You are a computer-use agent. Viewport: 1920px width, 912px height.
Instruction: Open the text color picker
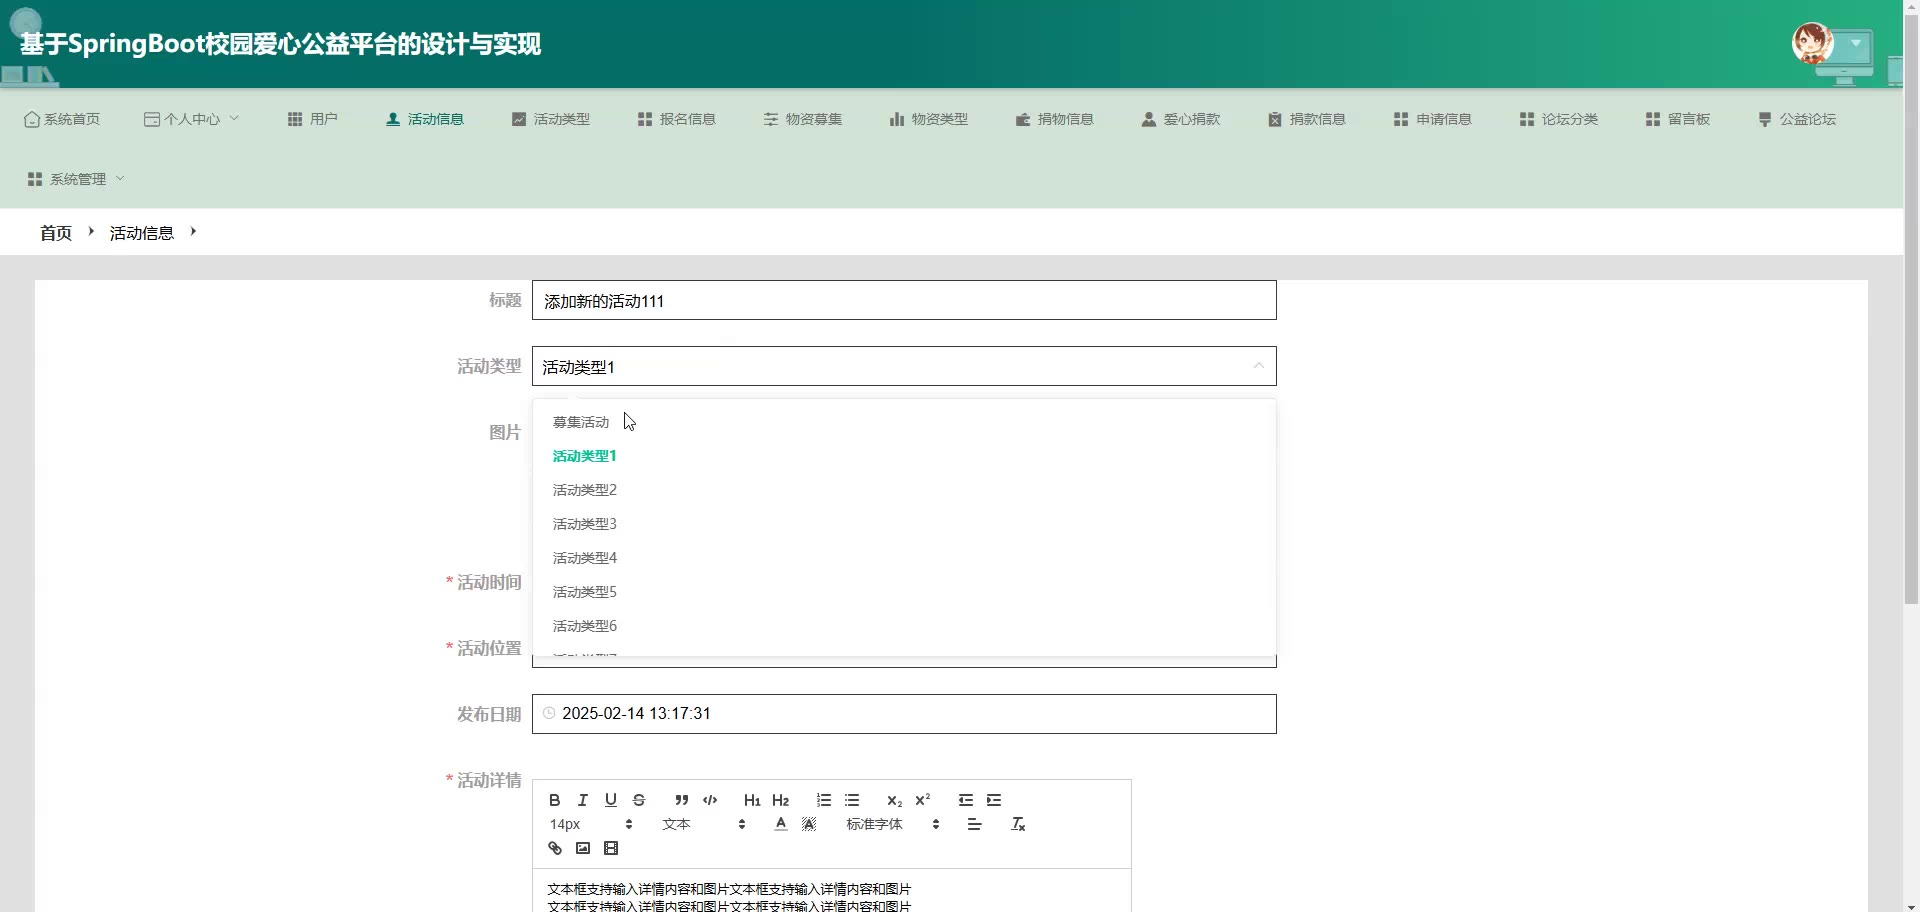pos(781,824)
